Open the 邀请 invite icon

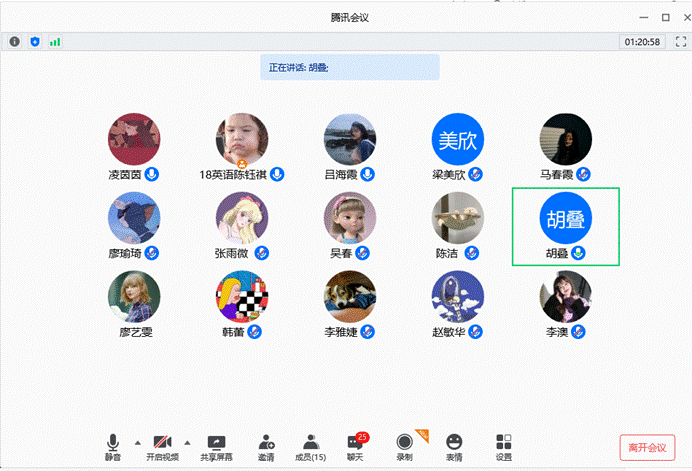(266, 446)
